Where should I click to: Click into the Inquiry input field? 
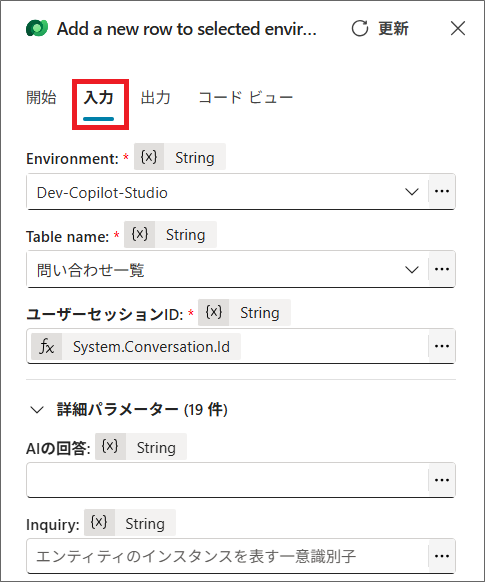point(227,556)
